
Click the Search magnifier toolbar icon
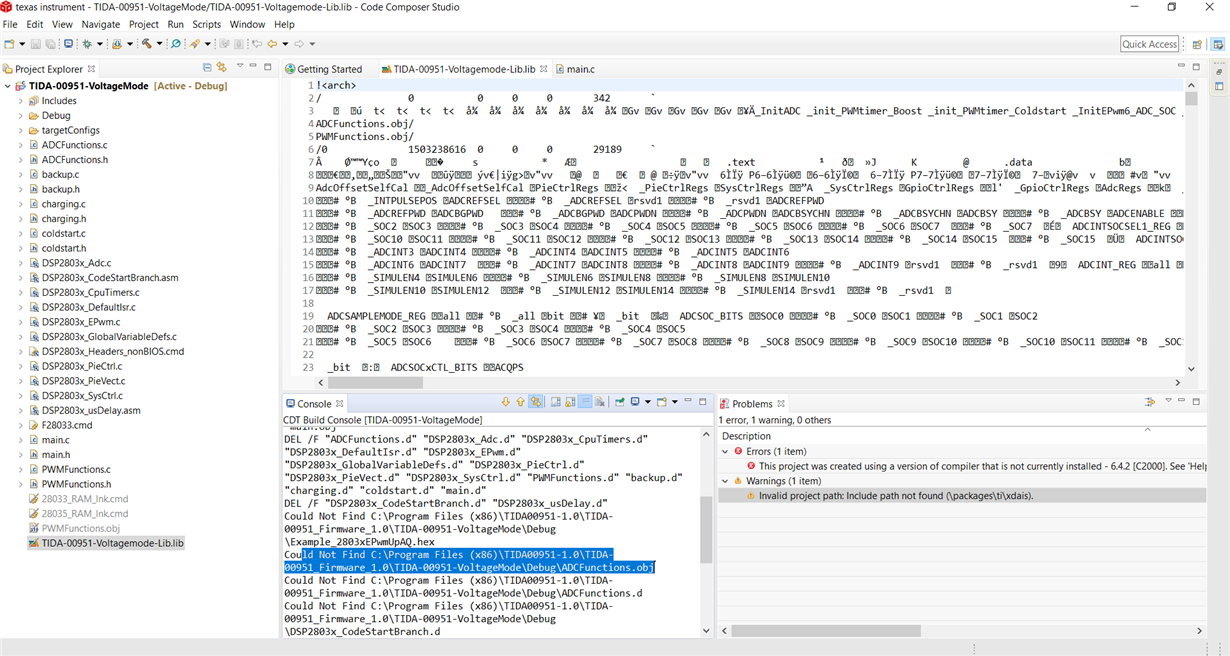tap(176, 44)
